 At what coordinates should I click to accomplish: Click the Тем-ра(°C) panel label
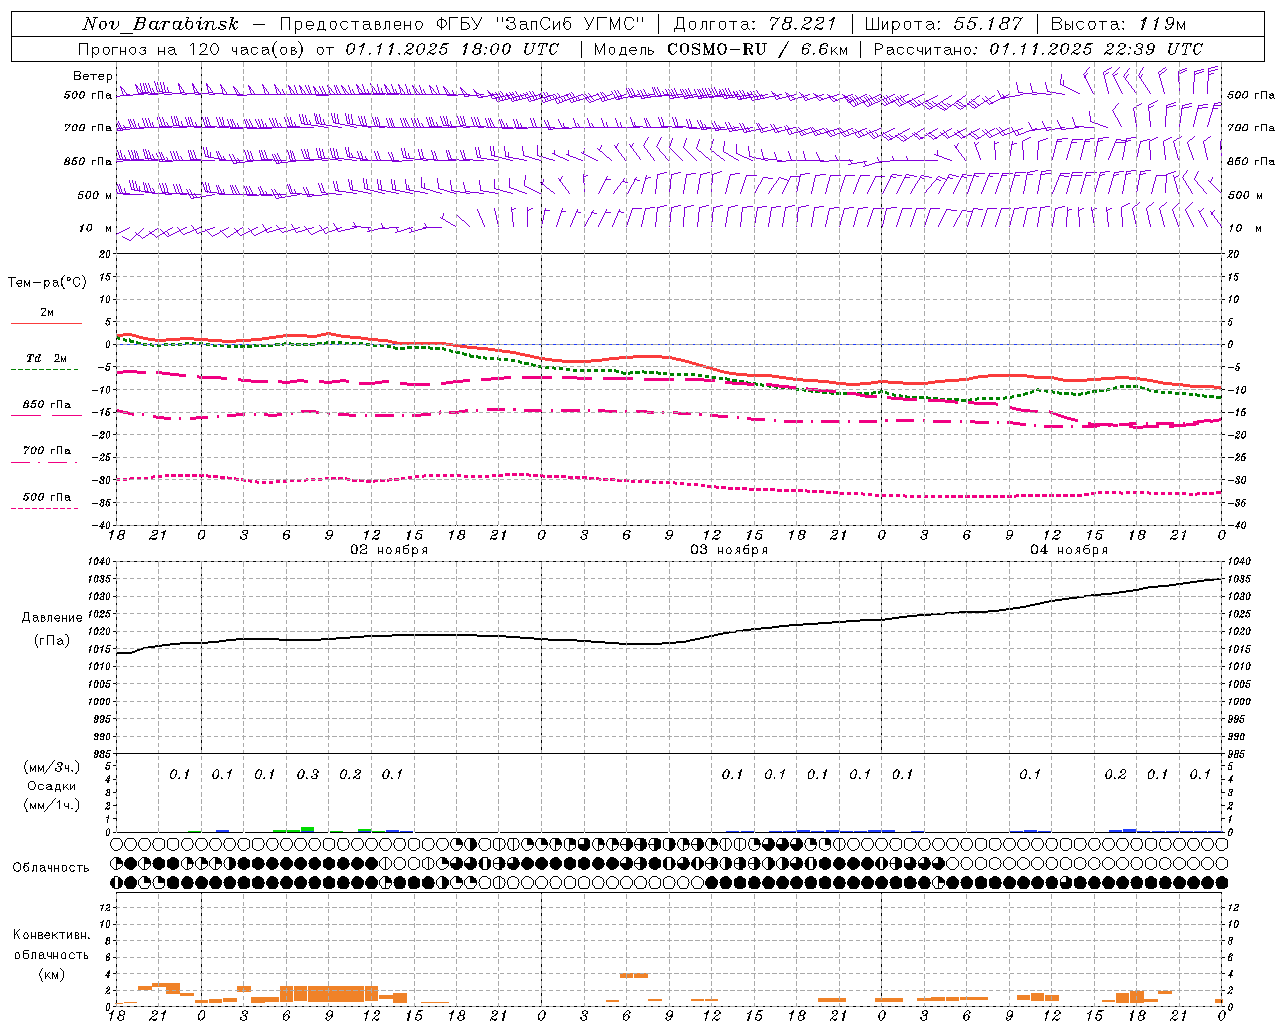coord(47,283)
